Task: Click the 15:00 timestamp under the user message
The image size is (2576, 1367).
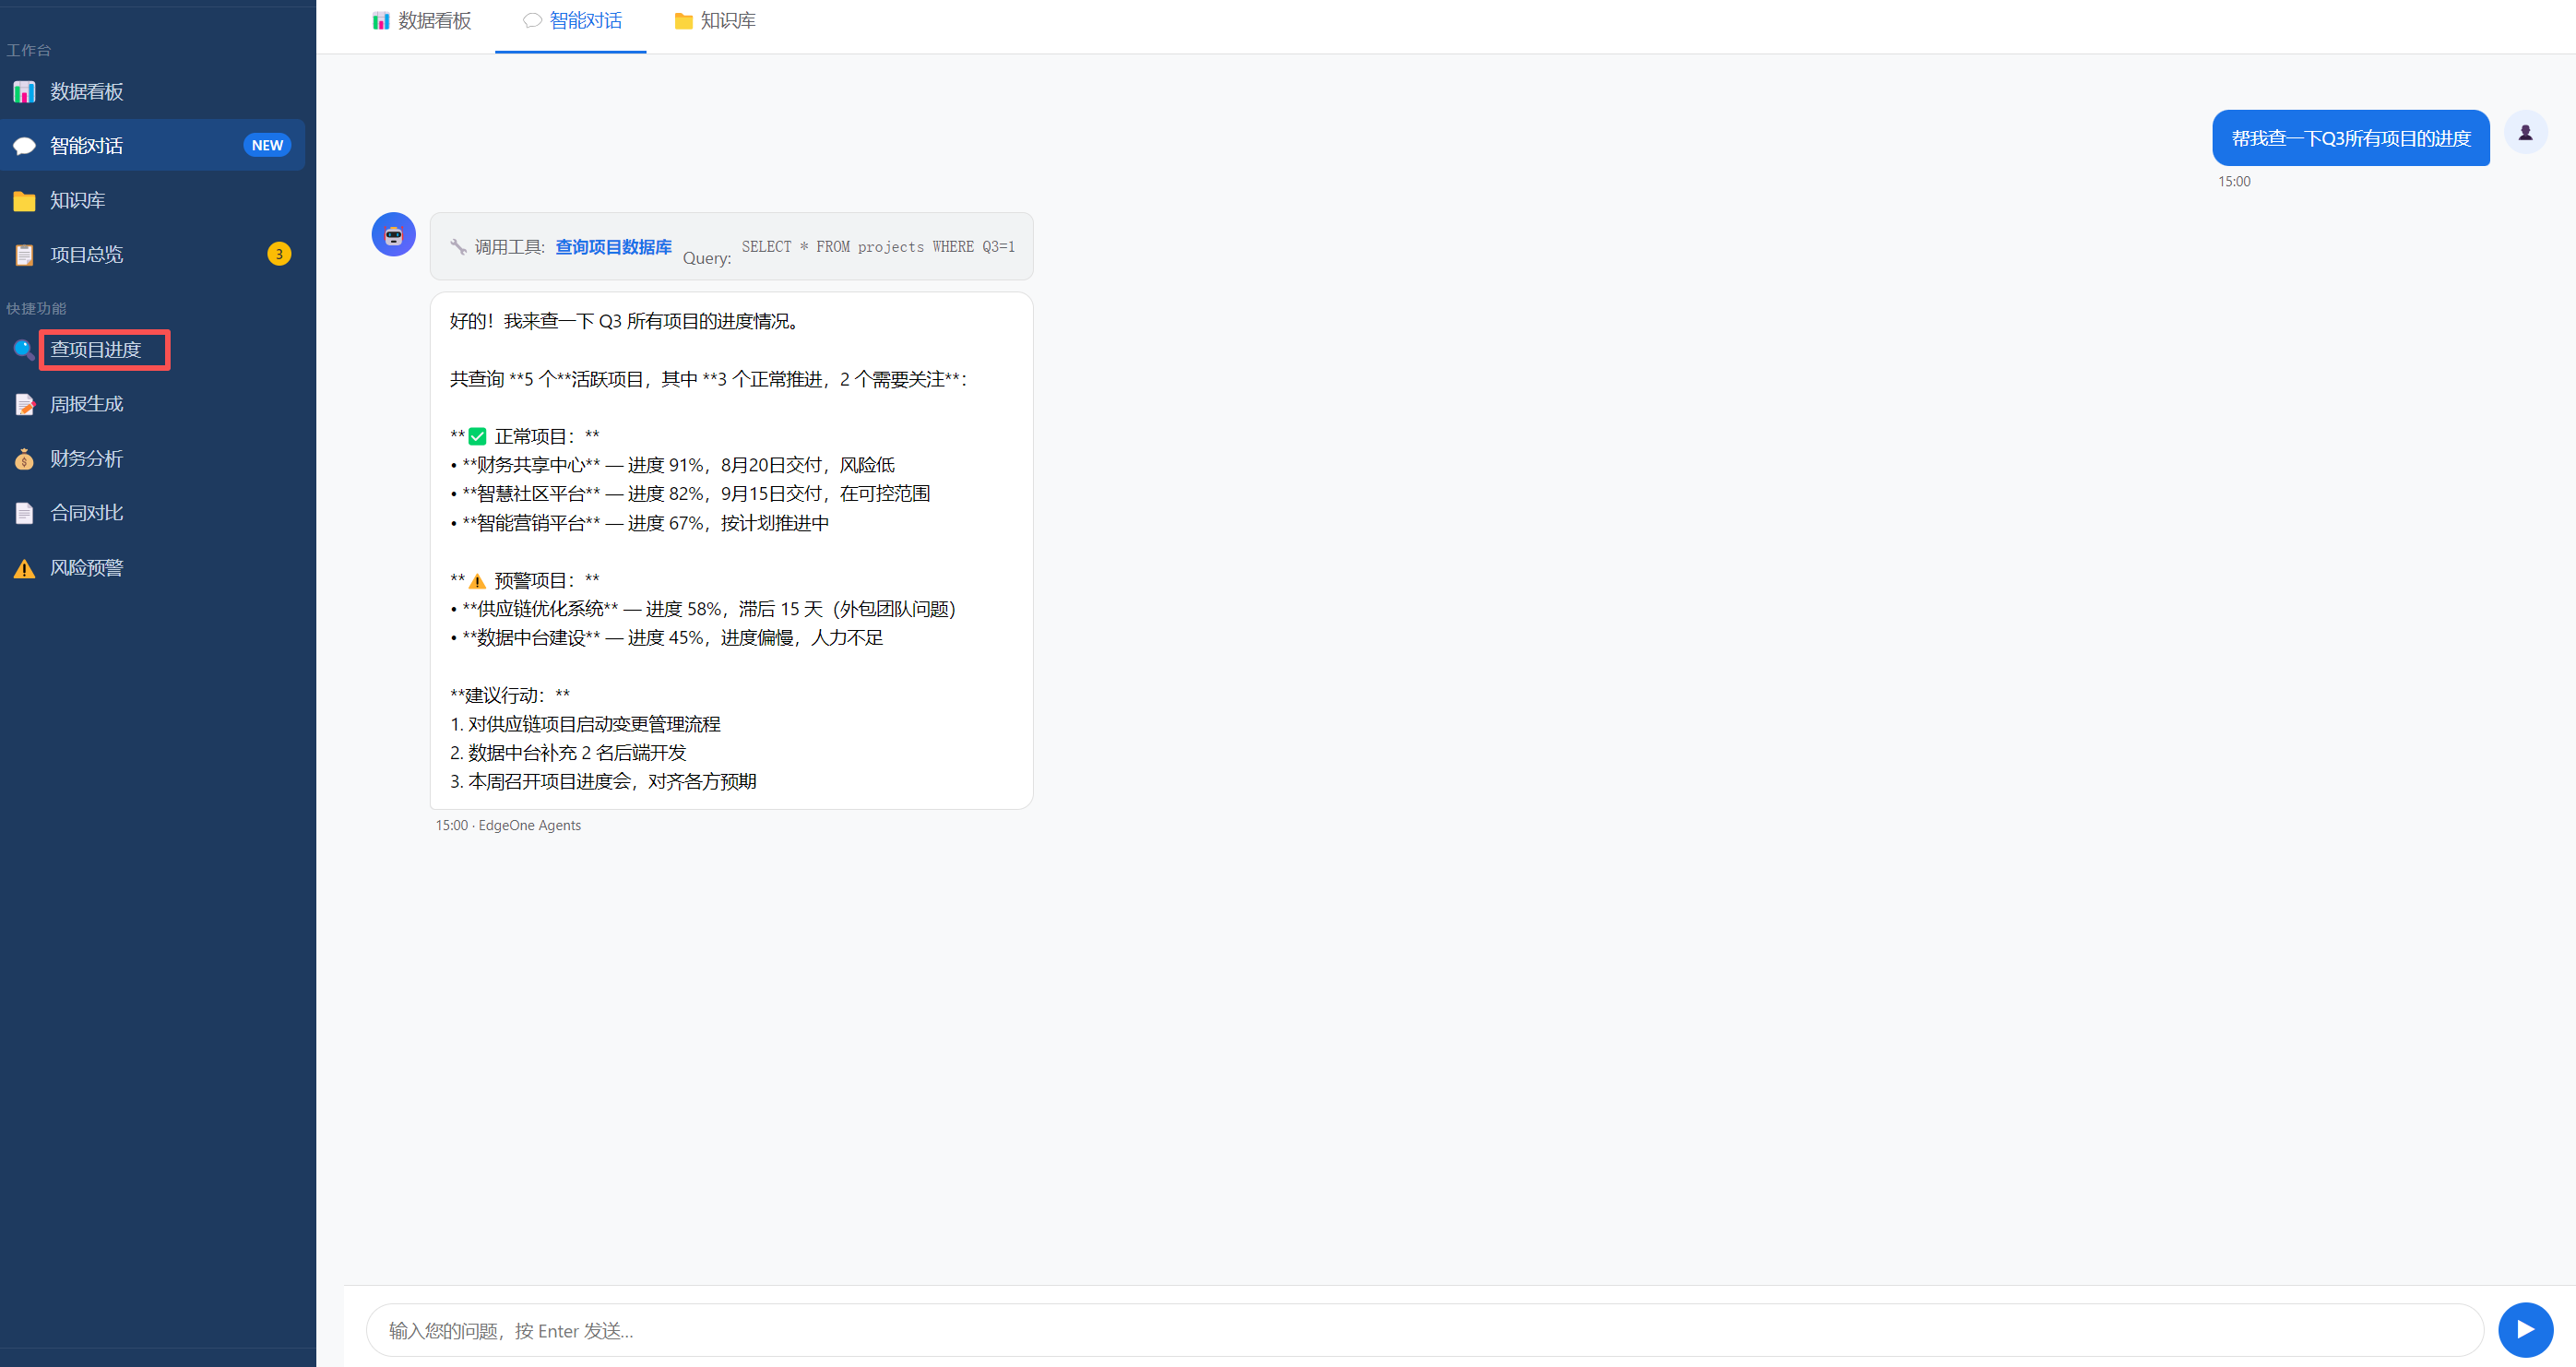Action: click(x=2234, y=182)
